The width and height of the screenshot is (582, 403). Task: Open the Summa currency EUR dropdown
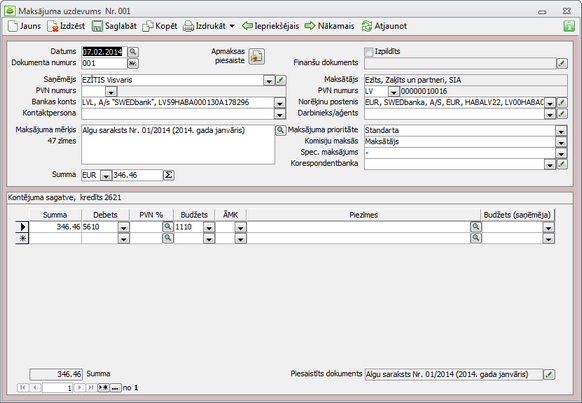(x=106, y=175)
